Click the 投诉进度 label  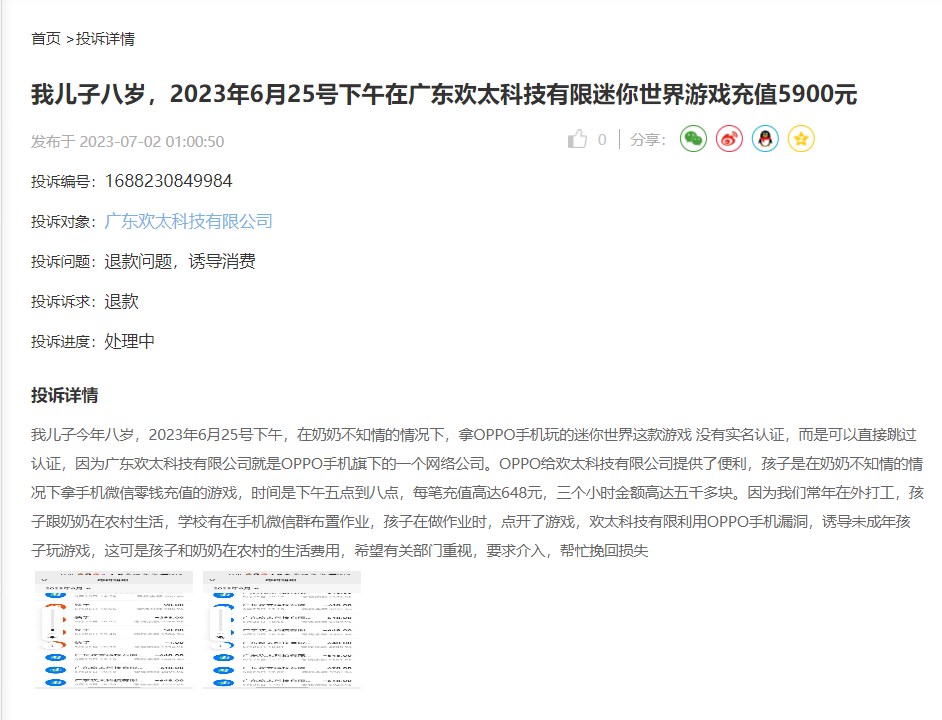point(63,342)
